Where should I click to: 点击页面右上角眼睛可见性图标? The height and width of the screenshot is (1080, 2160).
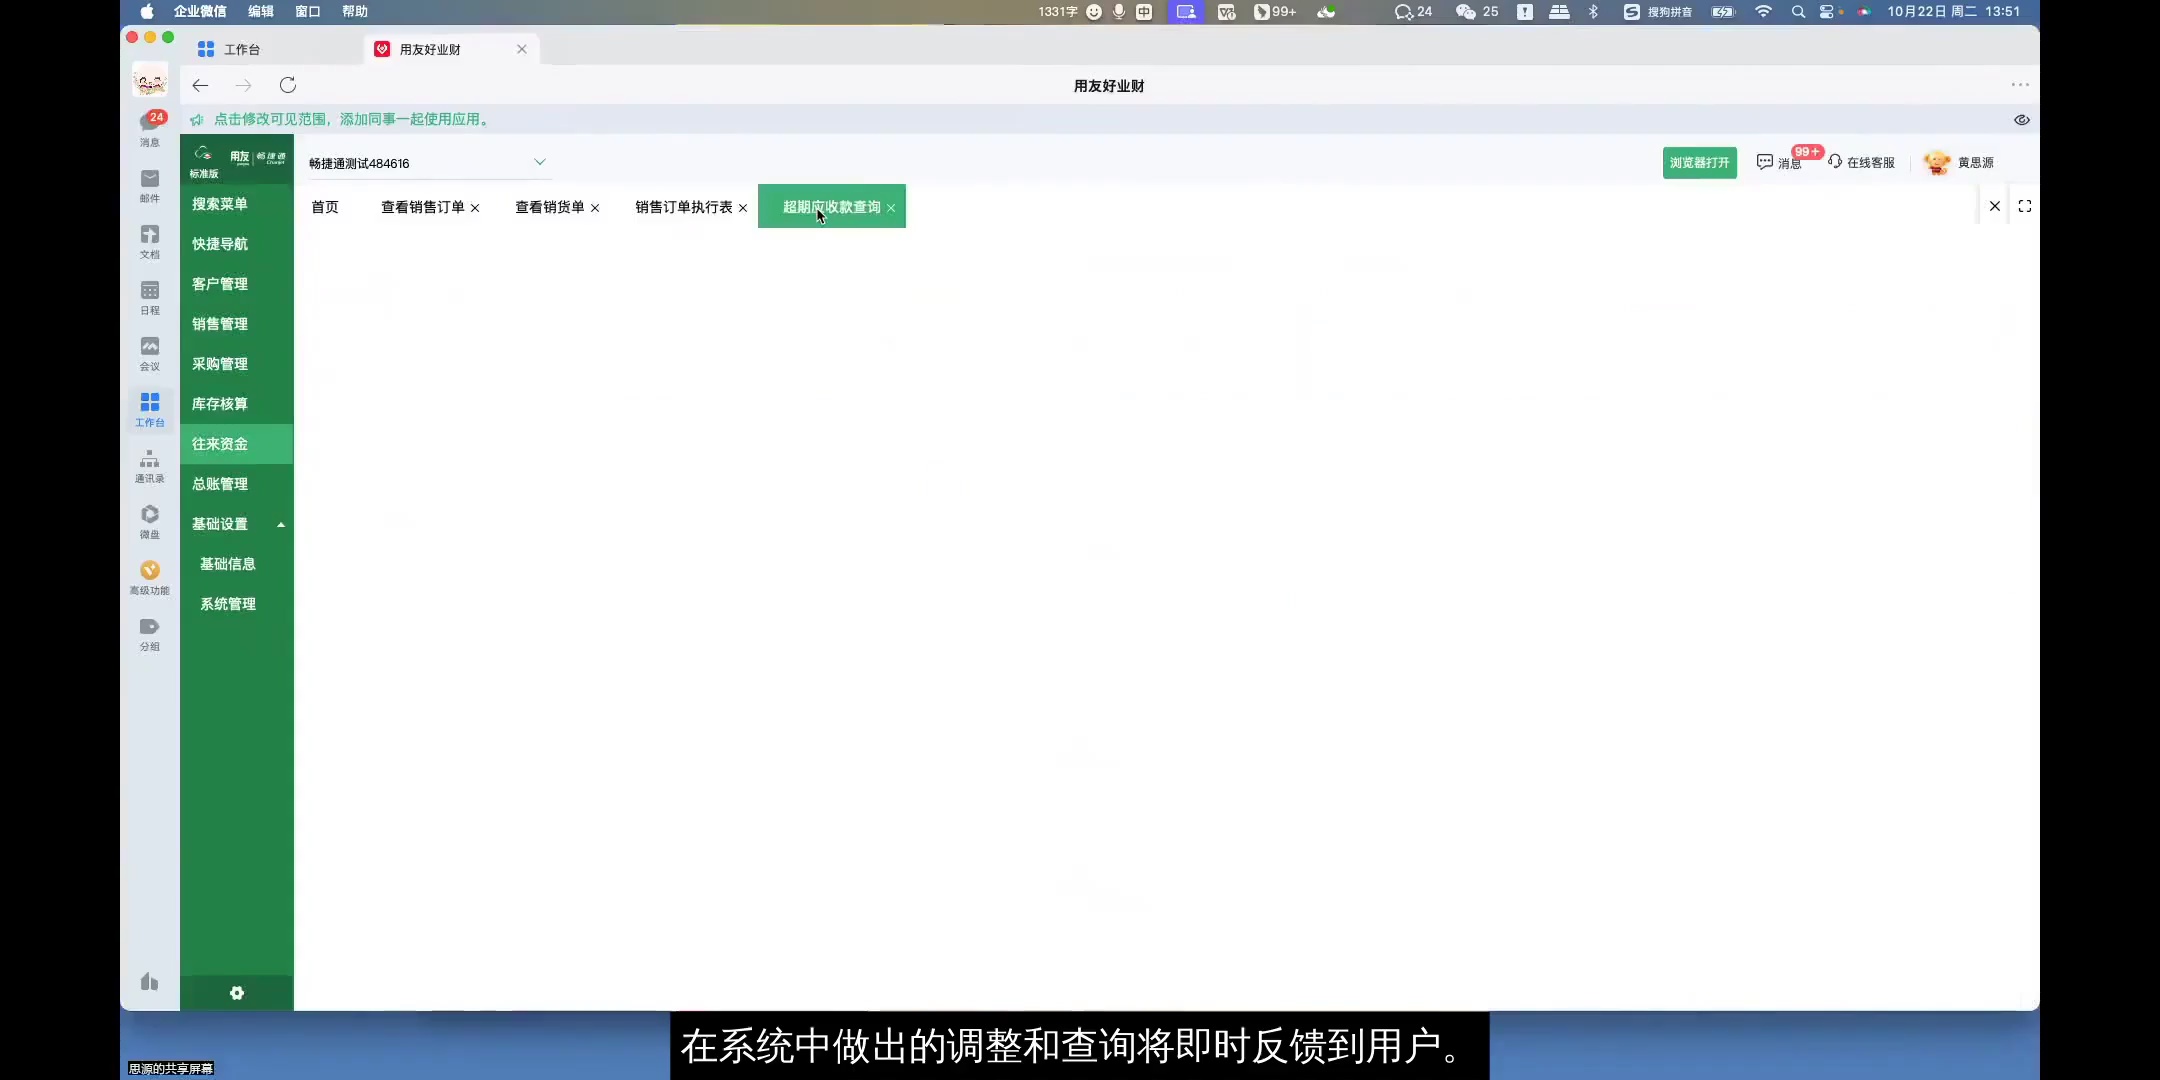(x=2021, y=119)
